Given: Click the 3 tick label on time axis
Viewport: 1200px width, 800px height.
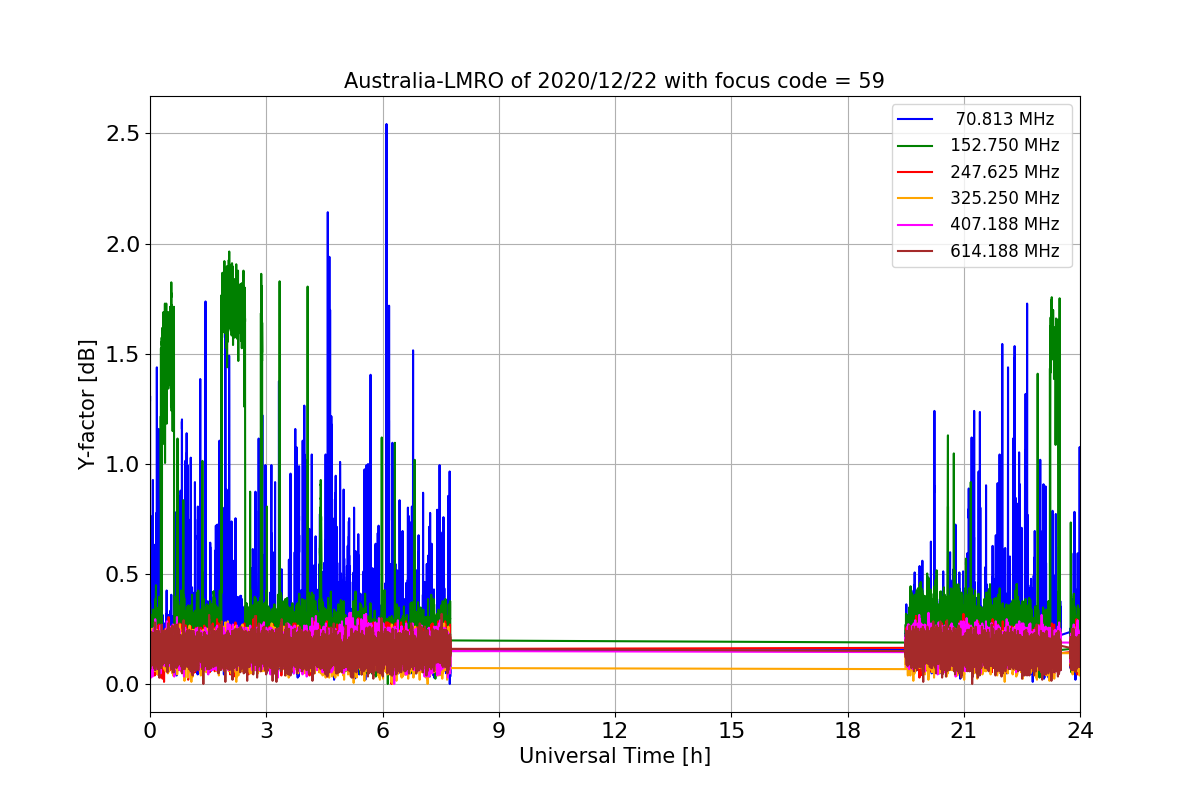Looking at the screenshot, I should (x=266, y=730).
